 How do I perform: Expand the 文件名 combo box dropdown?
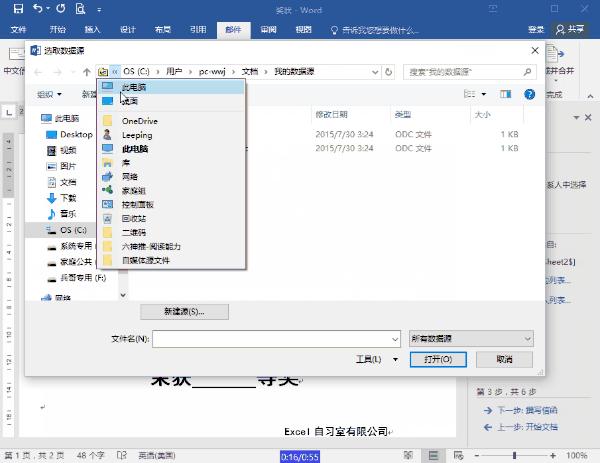click(x=395, y=339)
